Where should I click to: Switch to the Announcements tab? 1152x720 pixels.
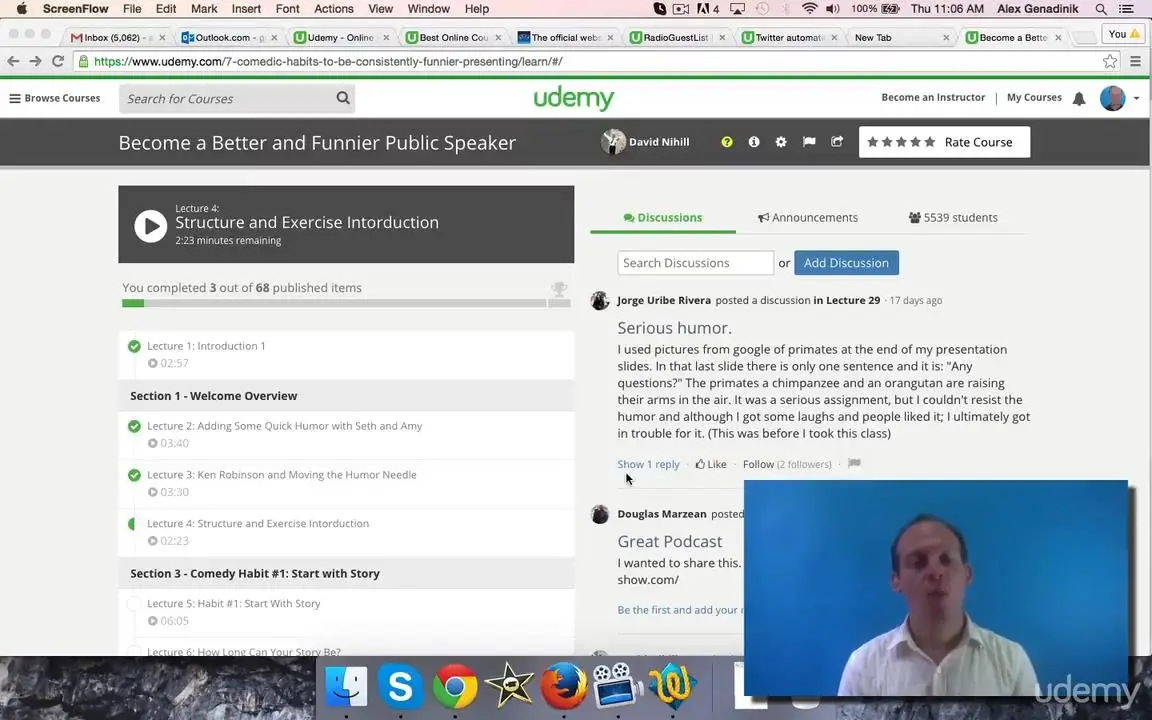[807, 217]
